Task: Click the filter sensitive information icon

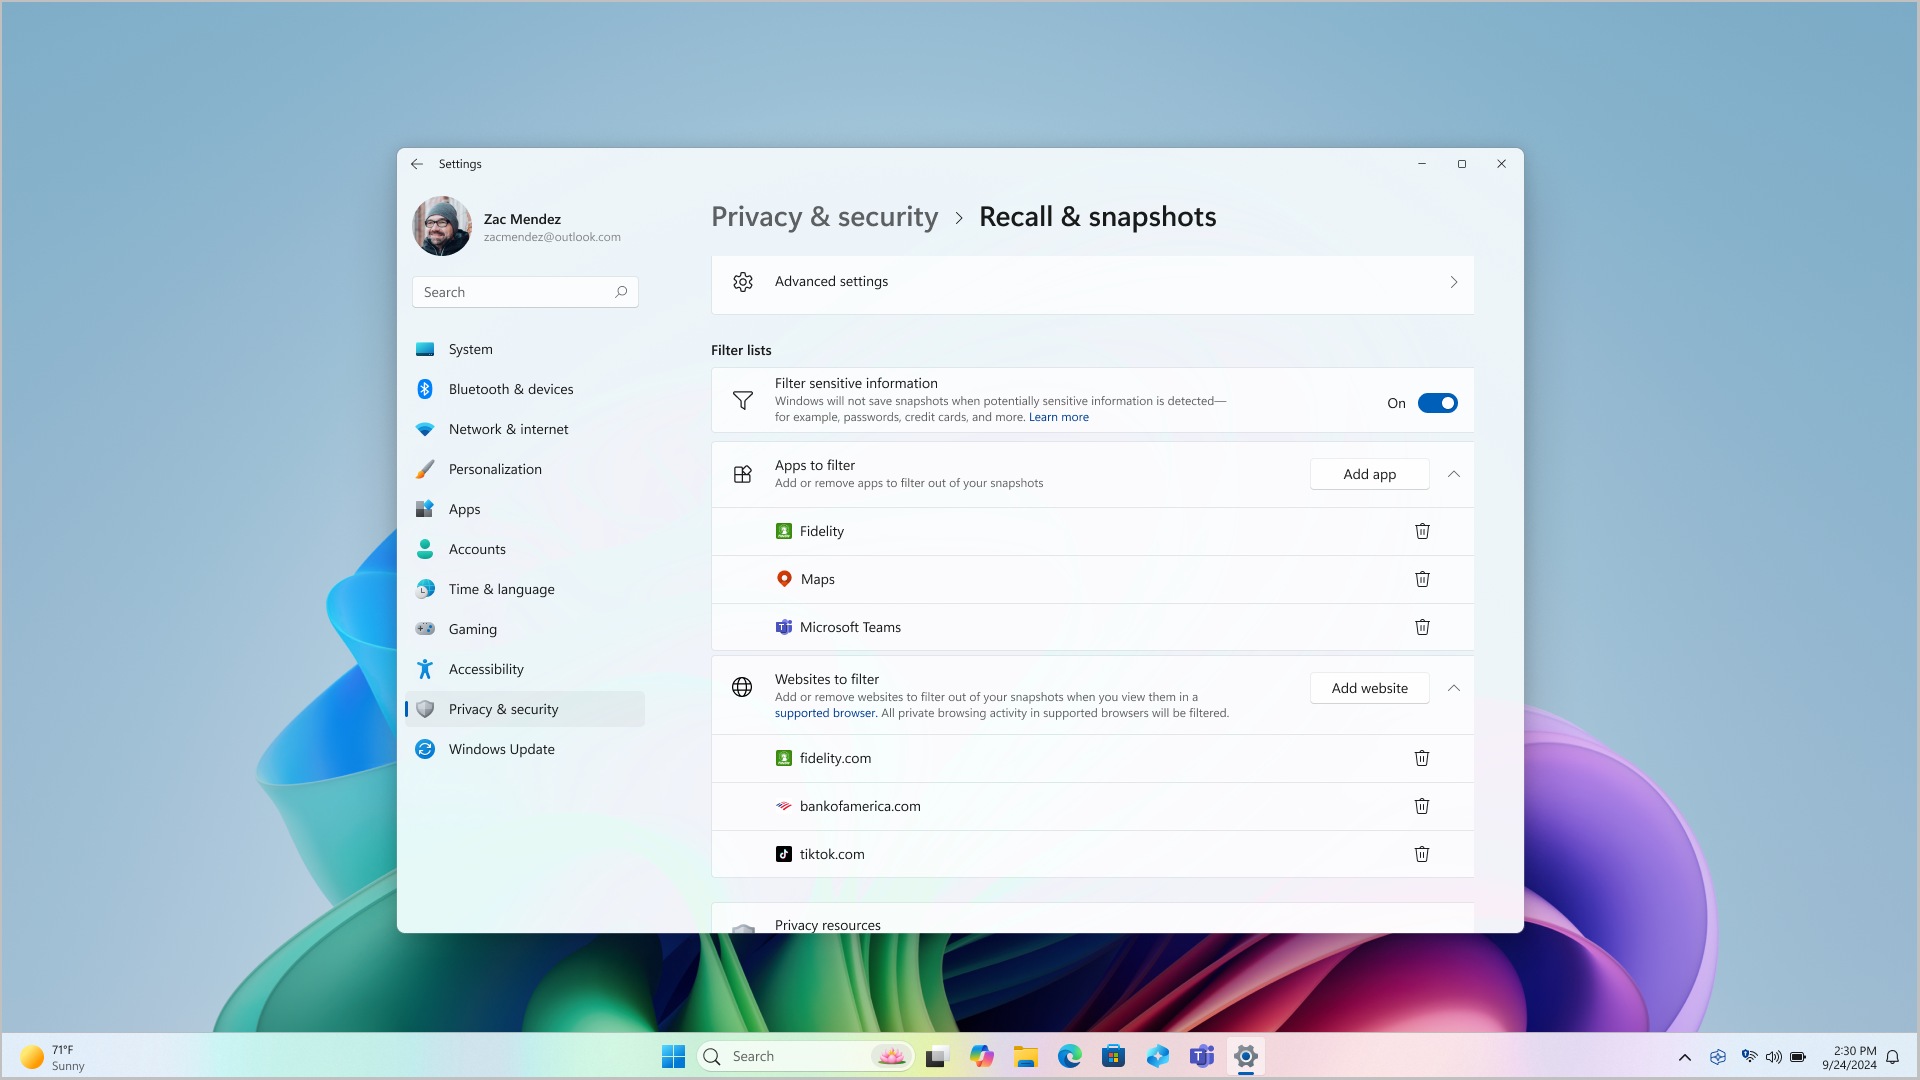Action: click(x=744, y=400)
